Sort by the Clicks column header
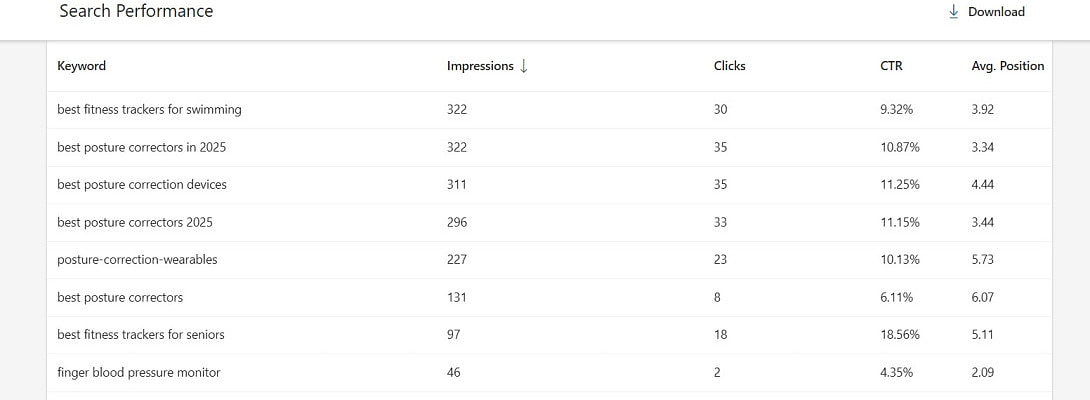The image size is (1090, 400). [729, 66]
